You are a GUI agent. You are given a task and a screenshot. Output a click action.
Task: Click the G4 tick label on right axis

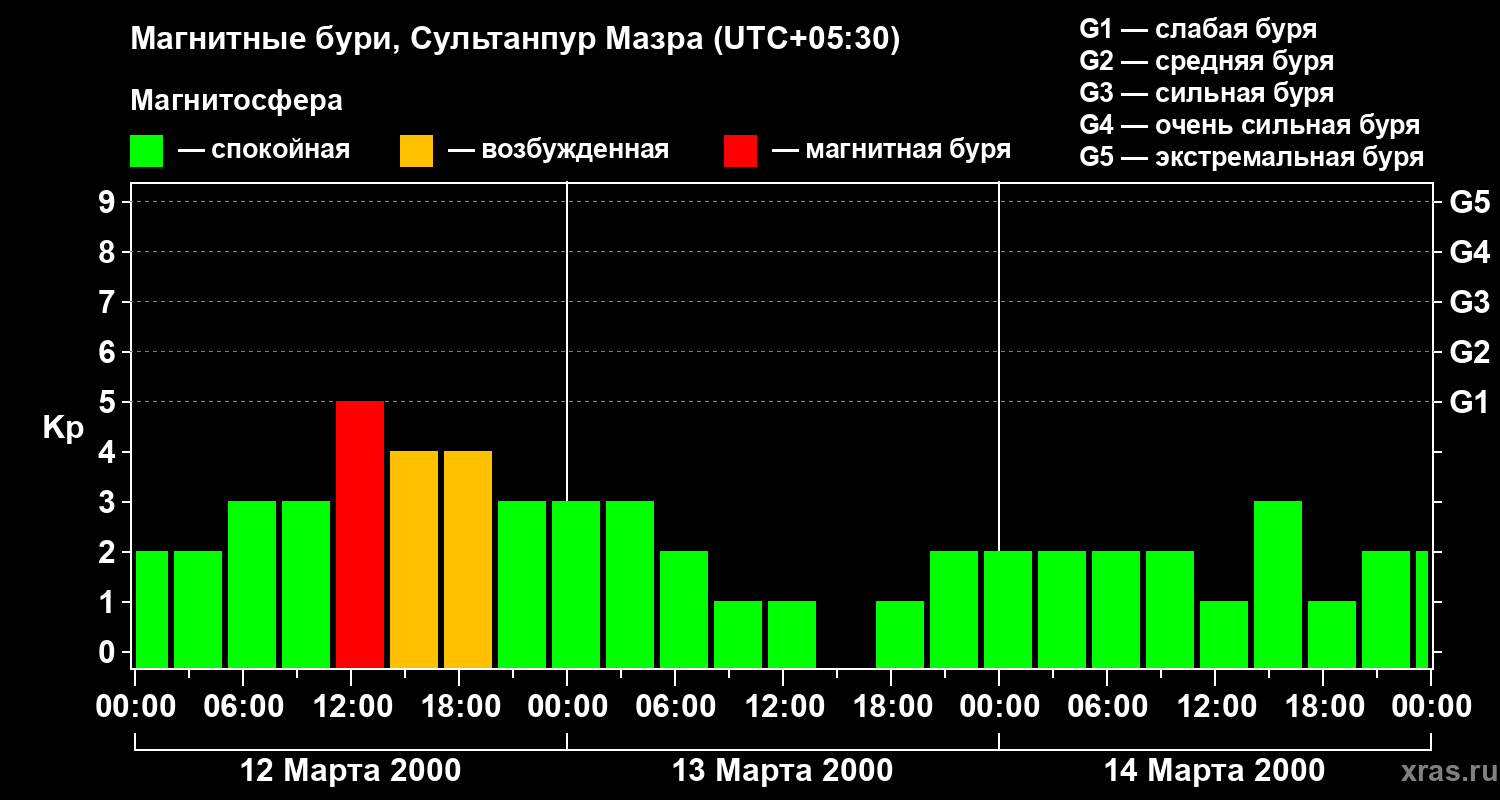pyautogui.click(x=1469, y=252)
